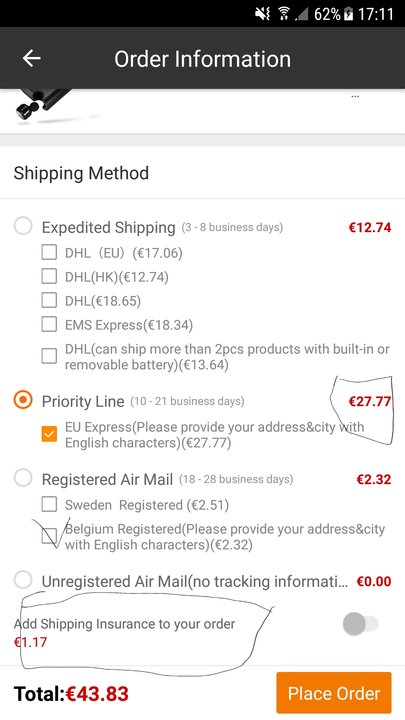Select the Priority Line radio button
This screenshot has width=405, height=720.
click(23, 400)
